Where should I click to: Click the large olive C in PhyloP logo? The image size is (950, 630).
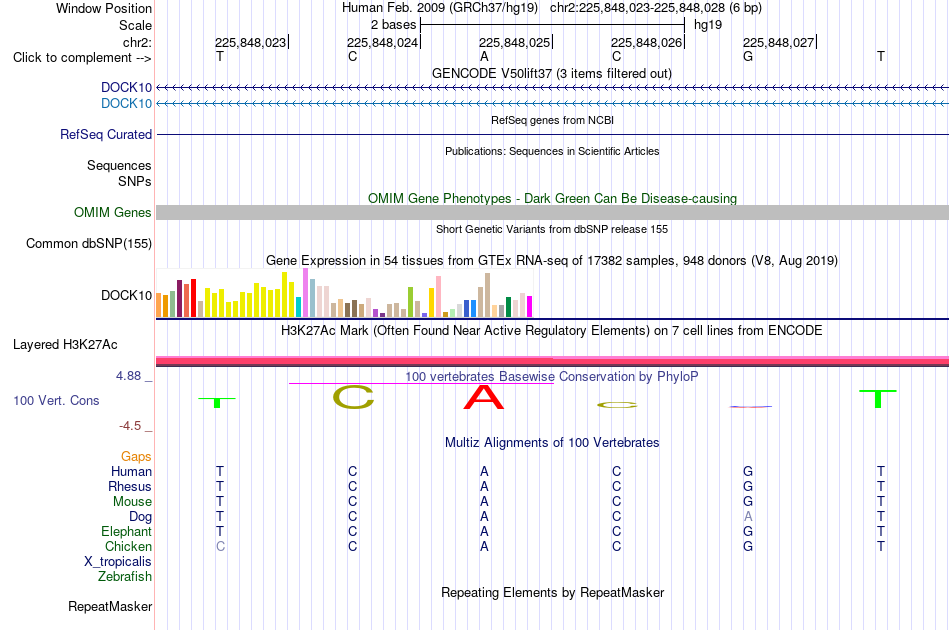(353, 397)
